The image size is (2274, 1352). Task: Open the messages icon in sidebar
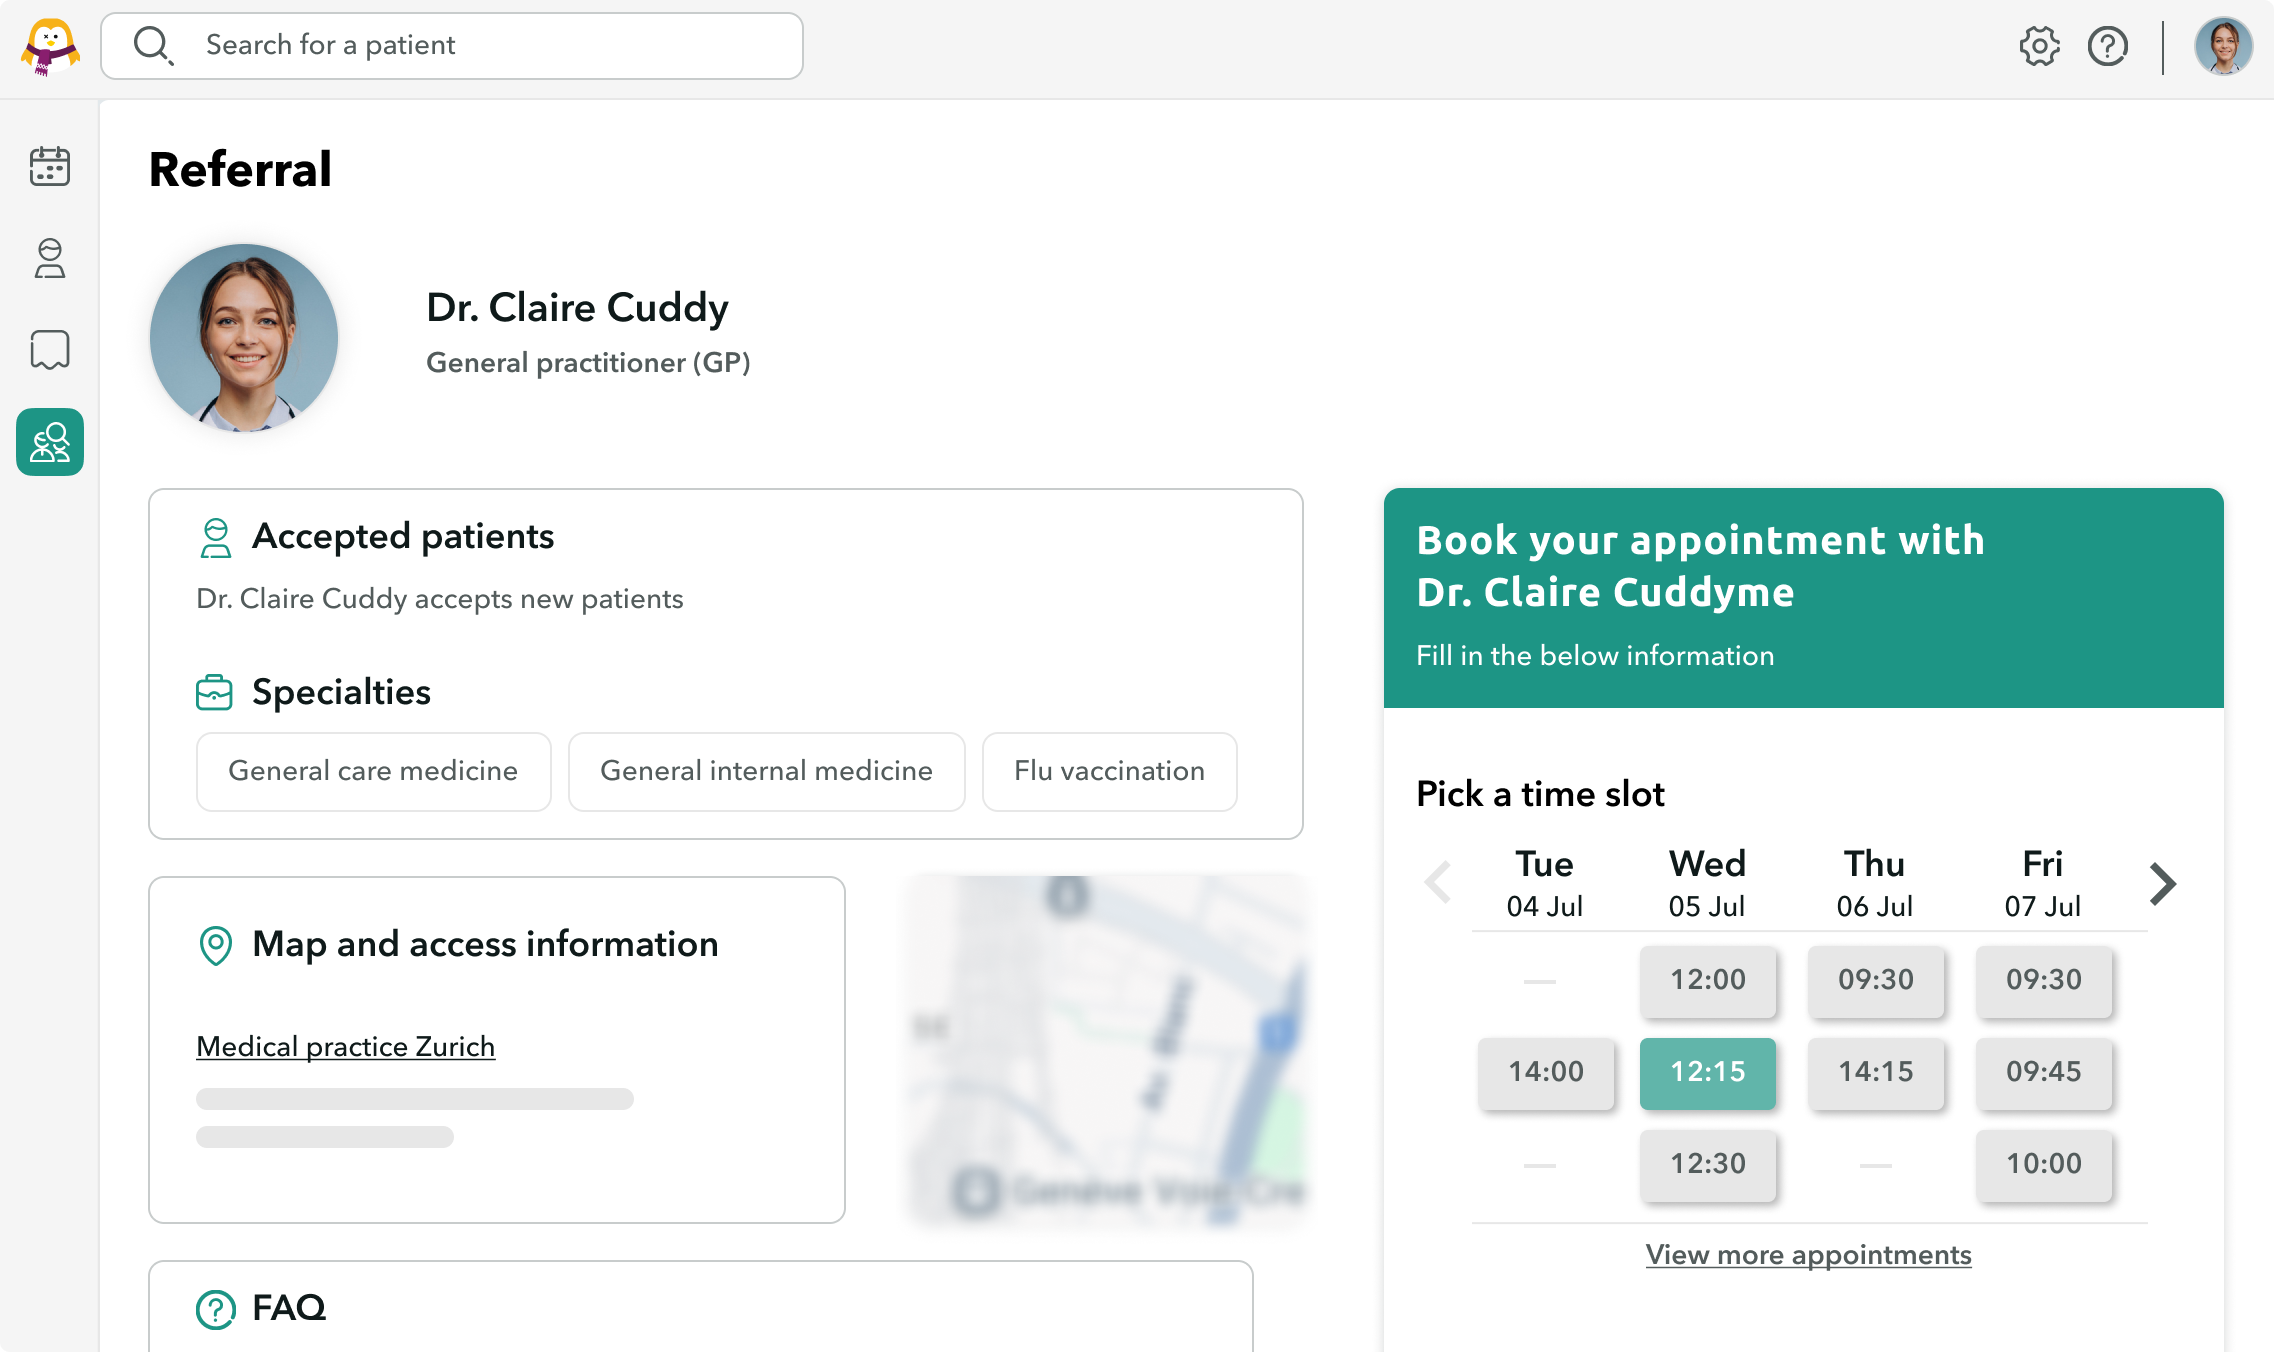point(49,350)
